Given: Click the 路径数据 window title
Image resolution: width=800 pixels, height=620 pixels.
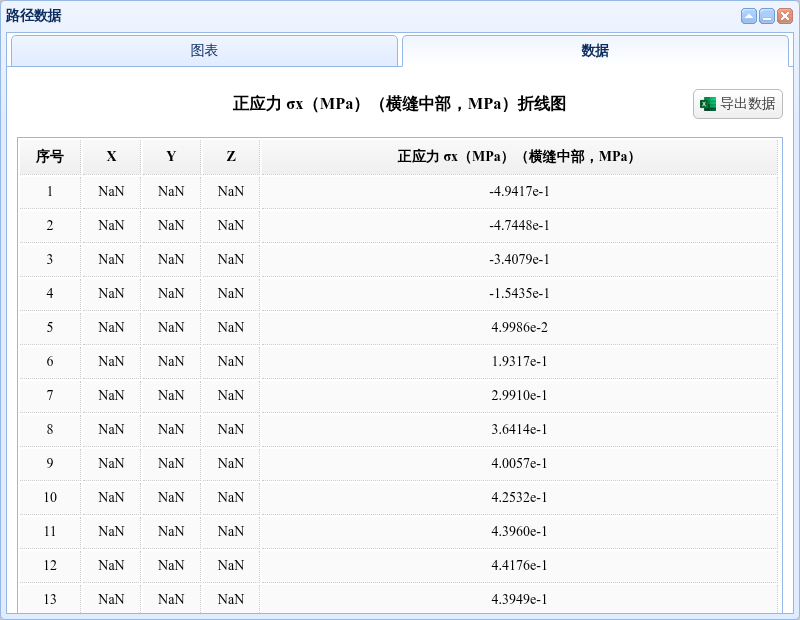Looking at the screenshot, I should 34,16.
